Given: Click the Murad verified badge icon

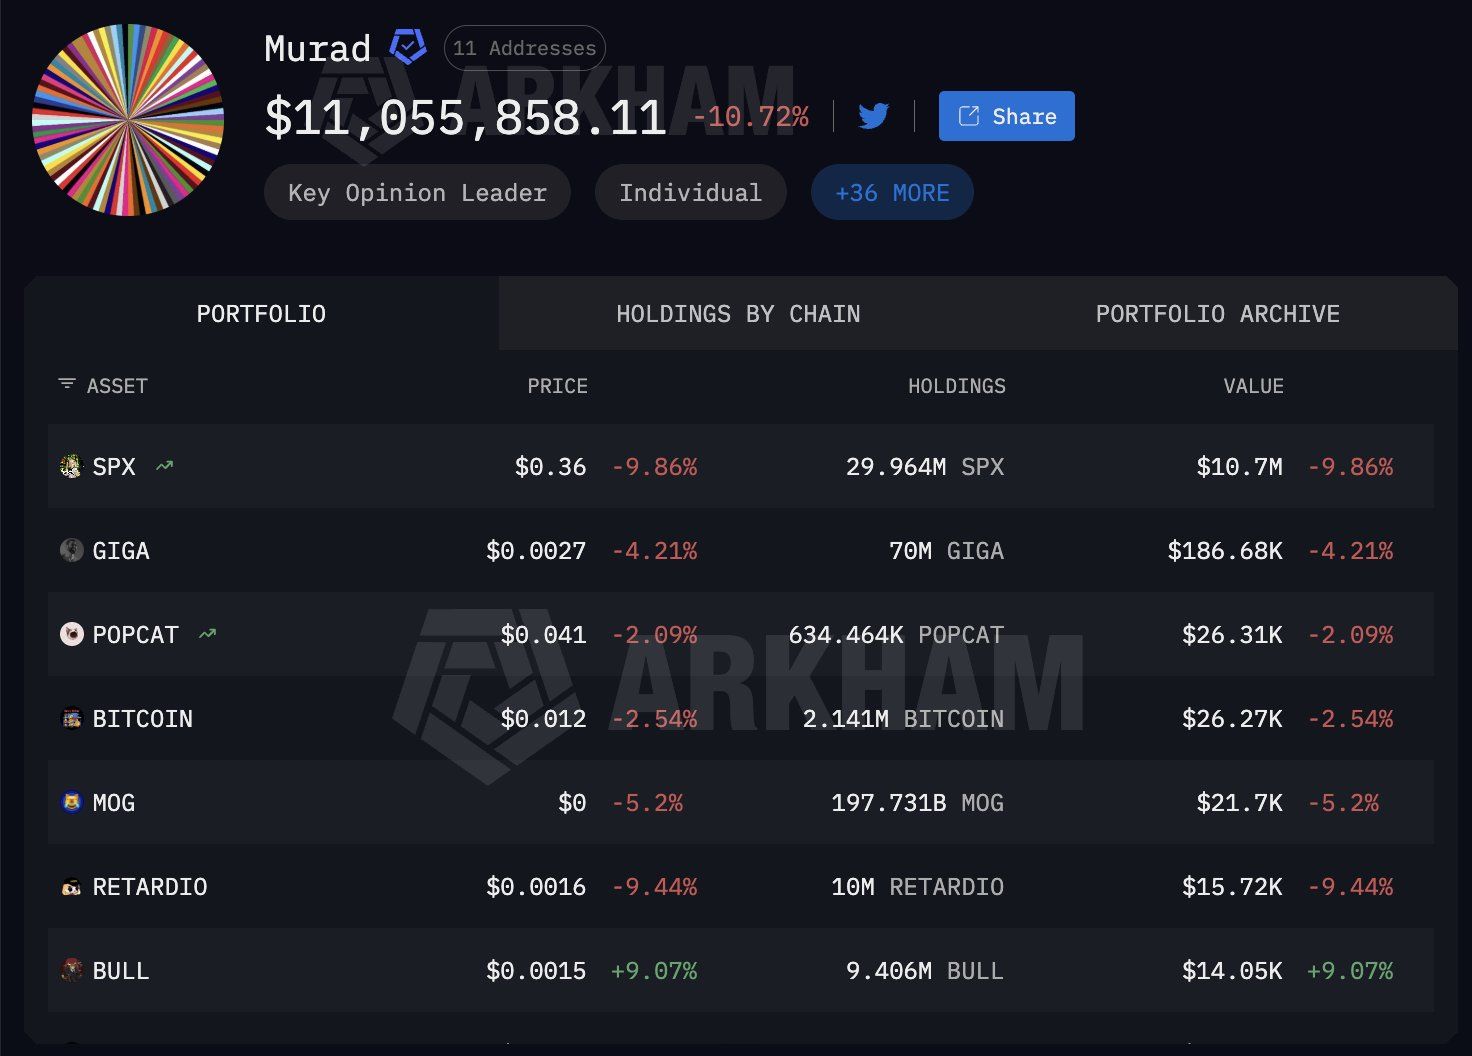Looking at the screenshot, I should (x=407, y=47).
